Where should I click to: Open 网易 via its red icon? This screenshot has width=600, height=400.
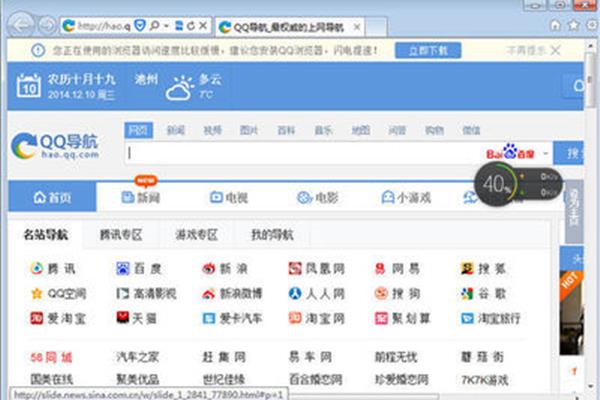[380, 269]
